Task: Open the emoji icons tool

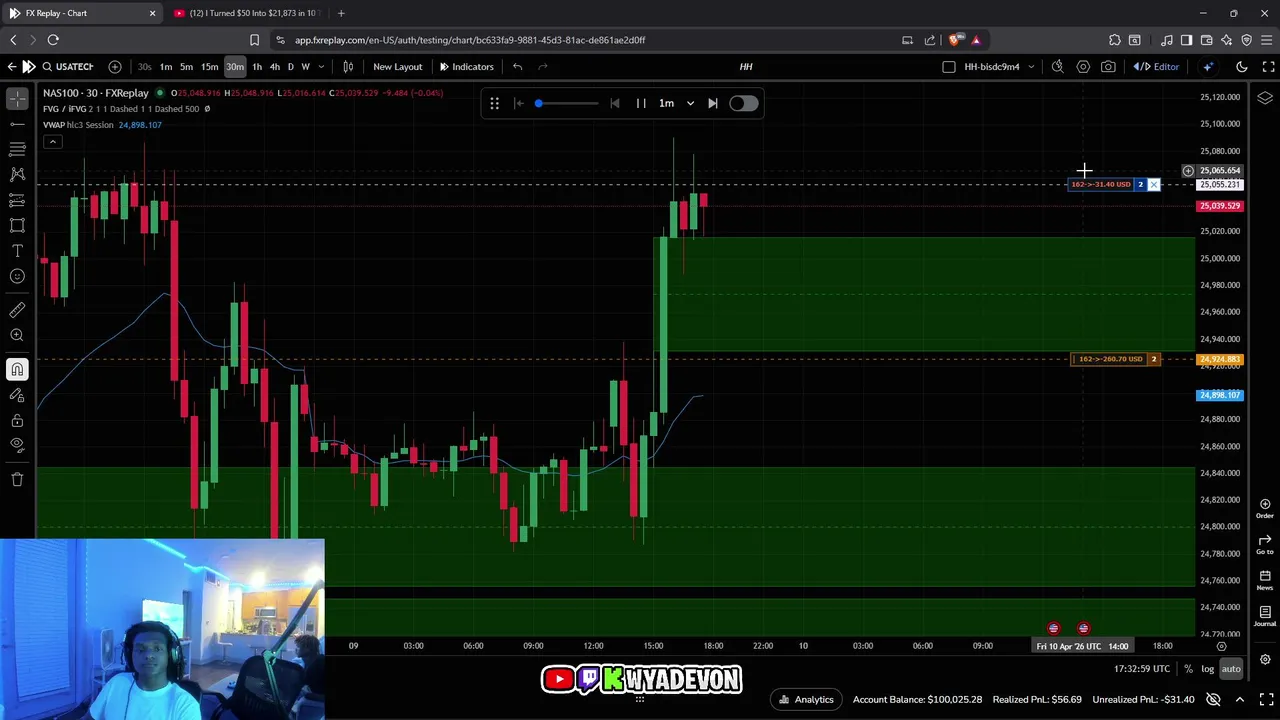Action: [17, 276]
